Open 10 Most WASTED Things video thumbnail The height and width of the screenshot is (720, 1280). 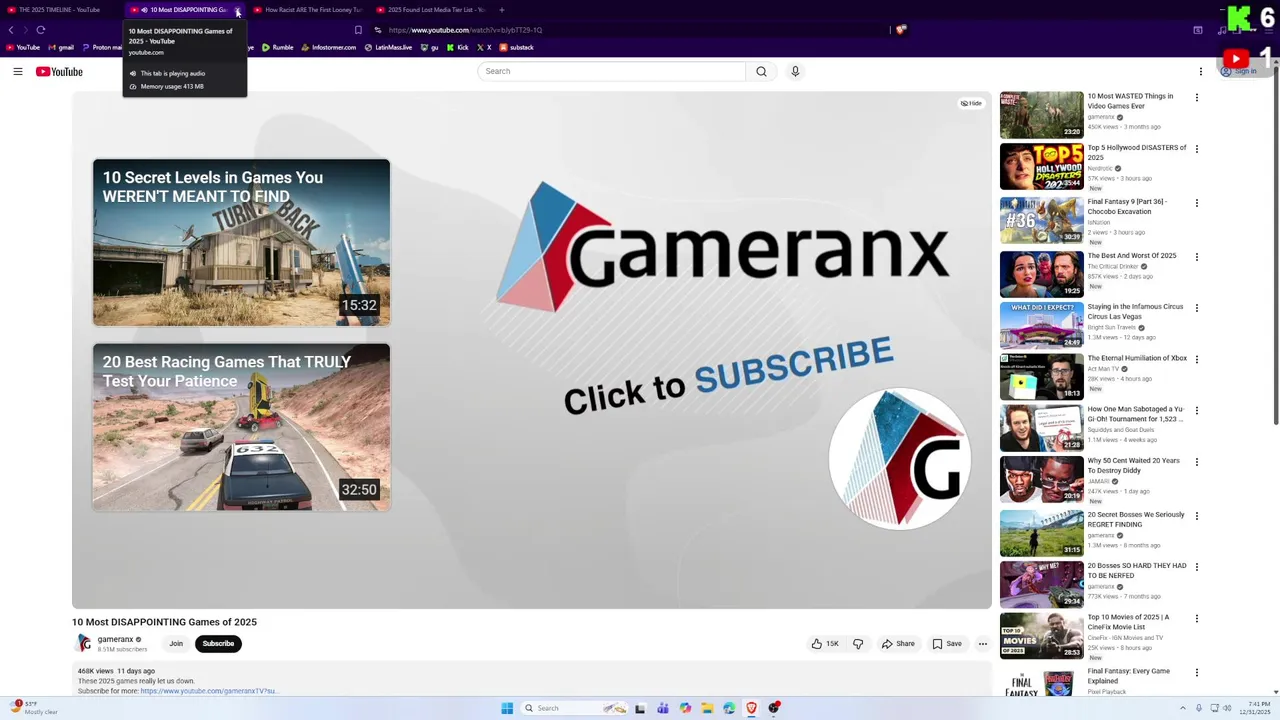(1041, 115)
